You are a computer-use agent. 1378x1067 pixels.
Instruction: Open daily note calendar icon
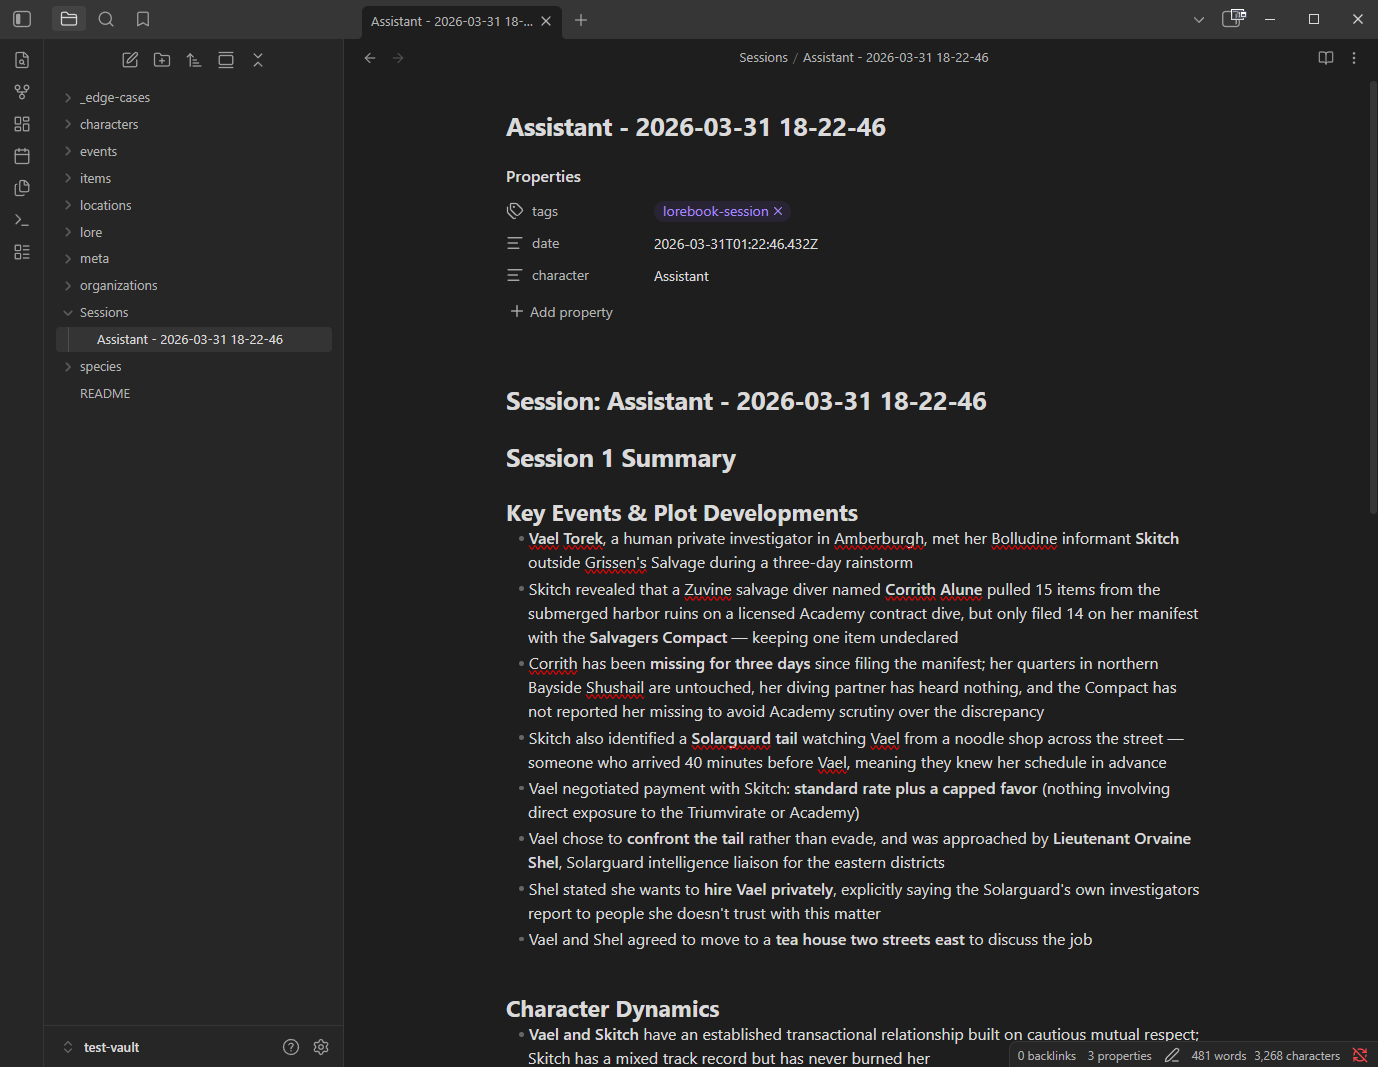click(22, 156)
